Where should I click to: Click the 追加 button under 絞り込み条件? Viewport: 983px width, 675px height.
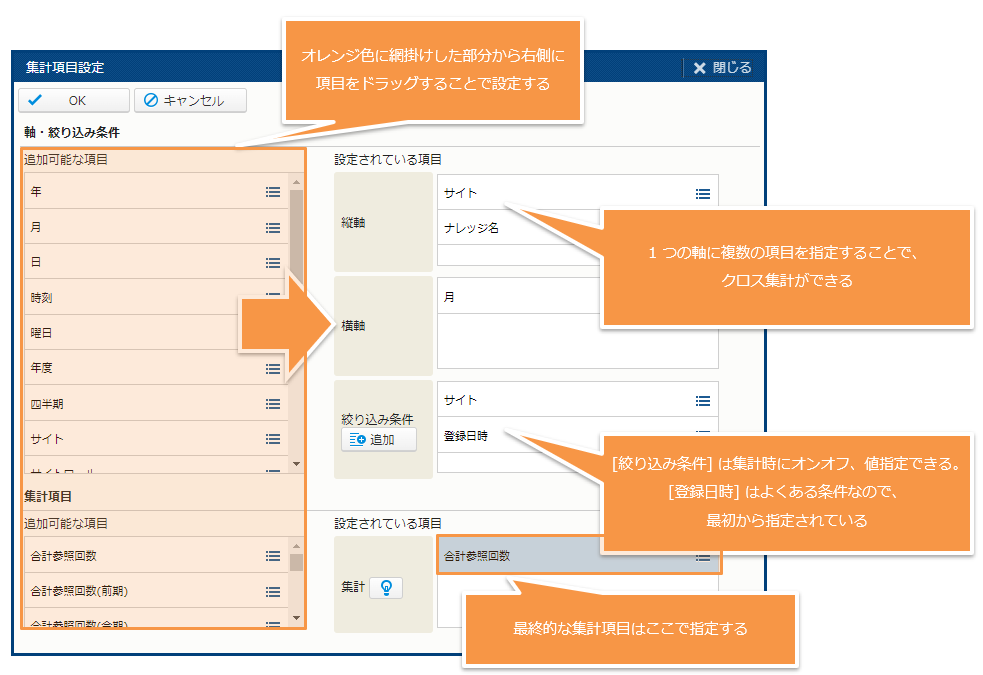379,440
